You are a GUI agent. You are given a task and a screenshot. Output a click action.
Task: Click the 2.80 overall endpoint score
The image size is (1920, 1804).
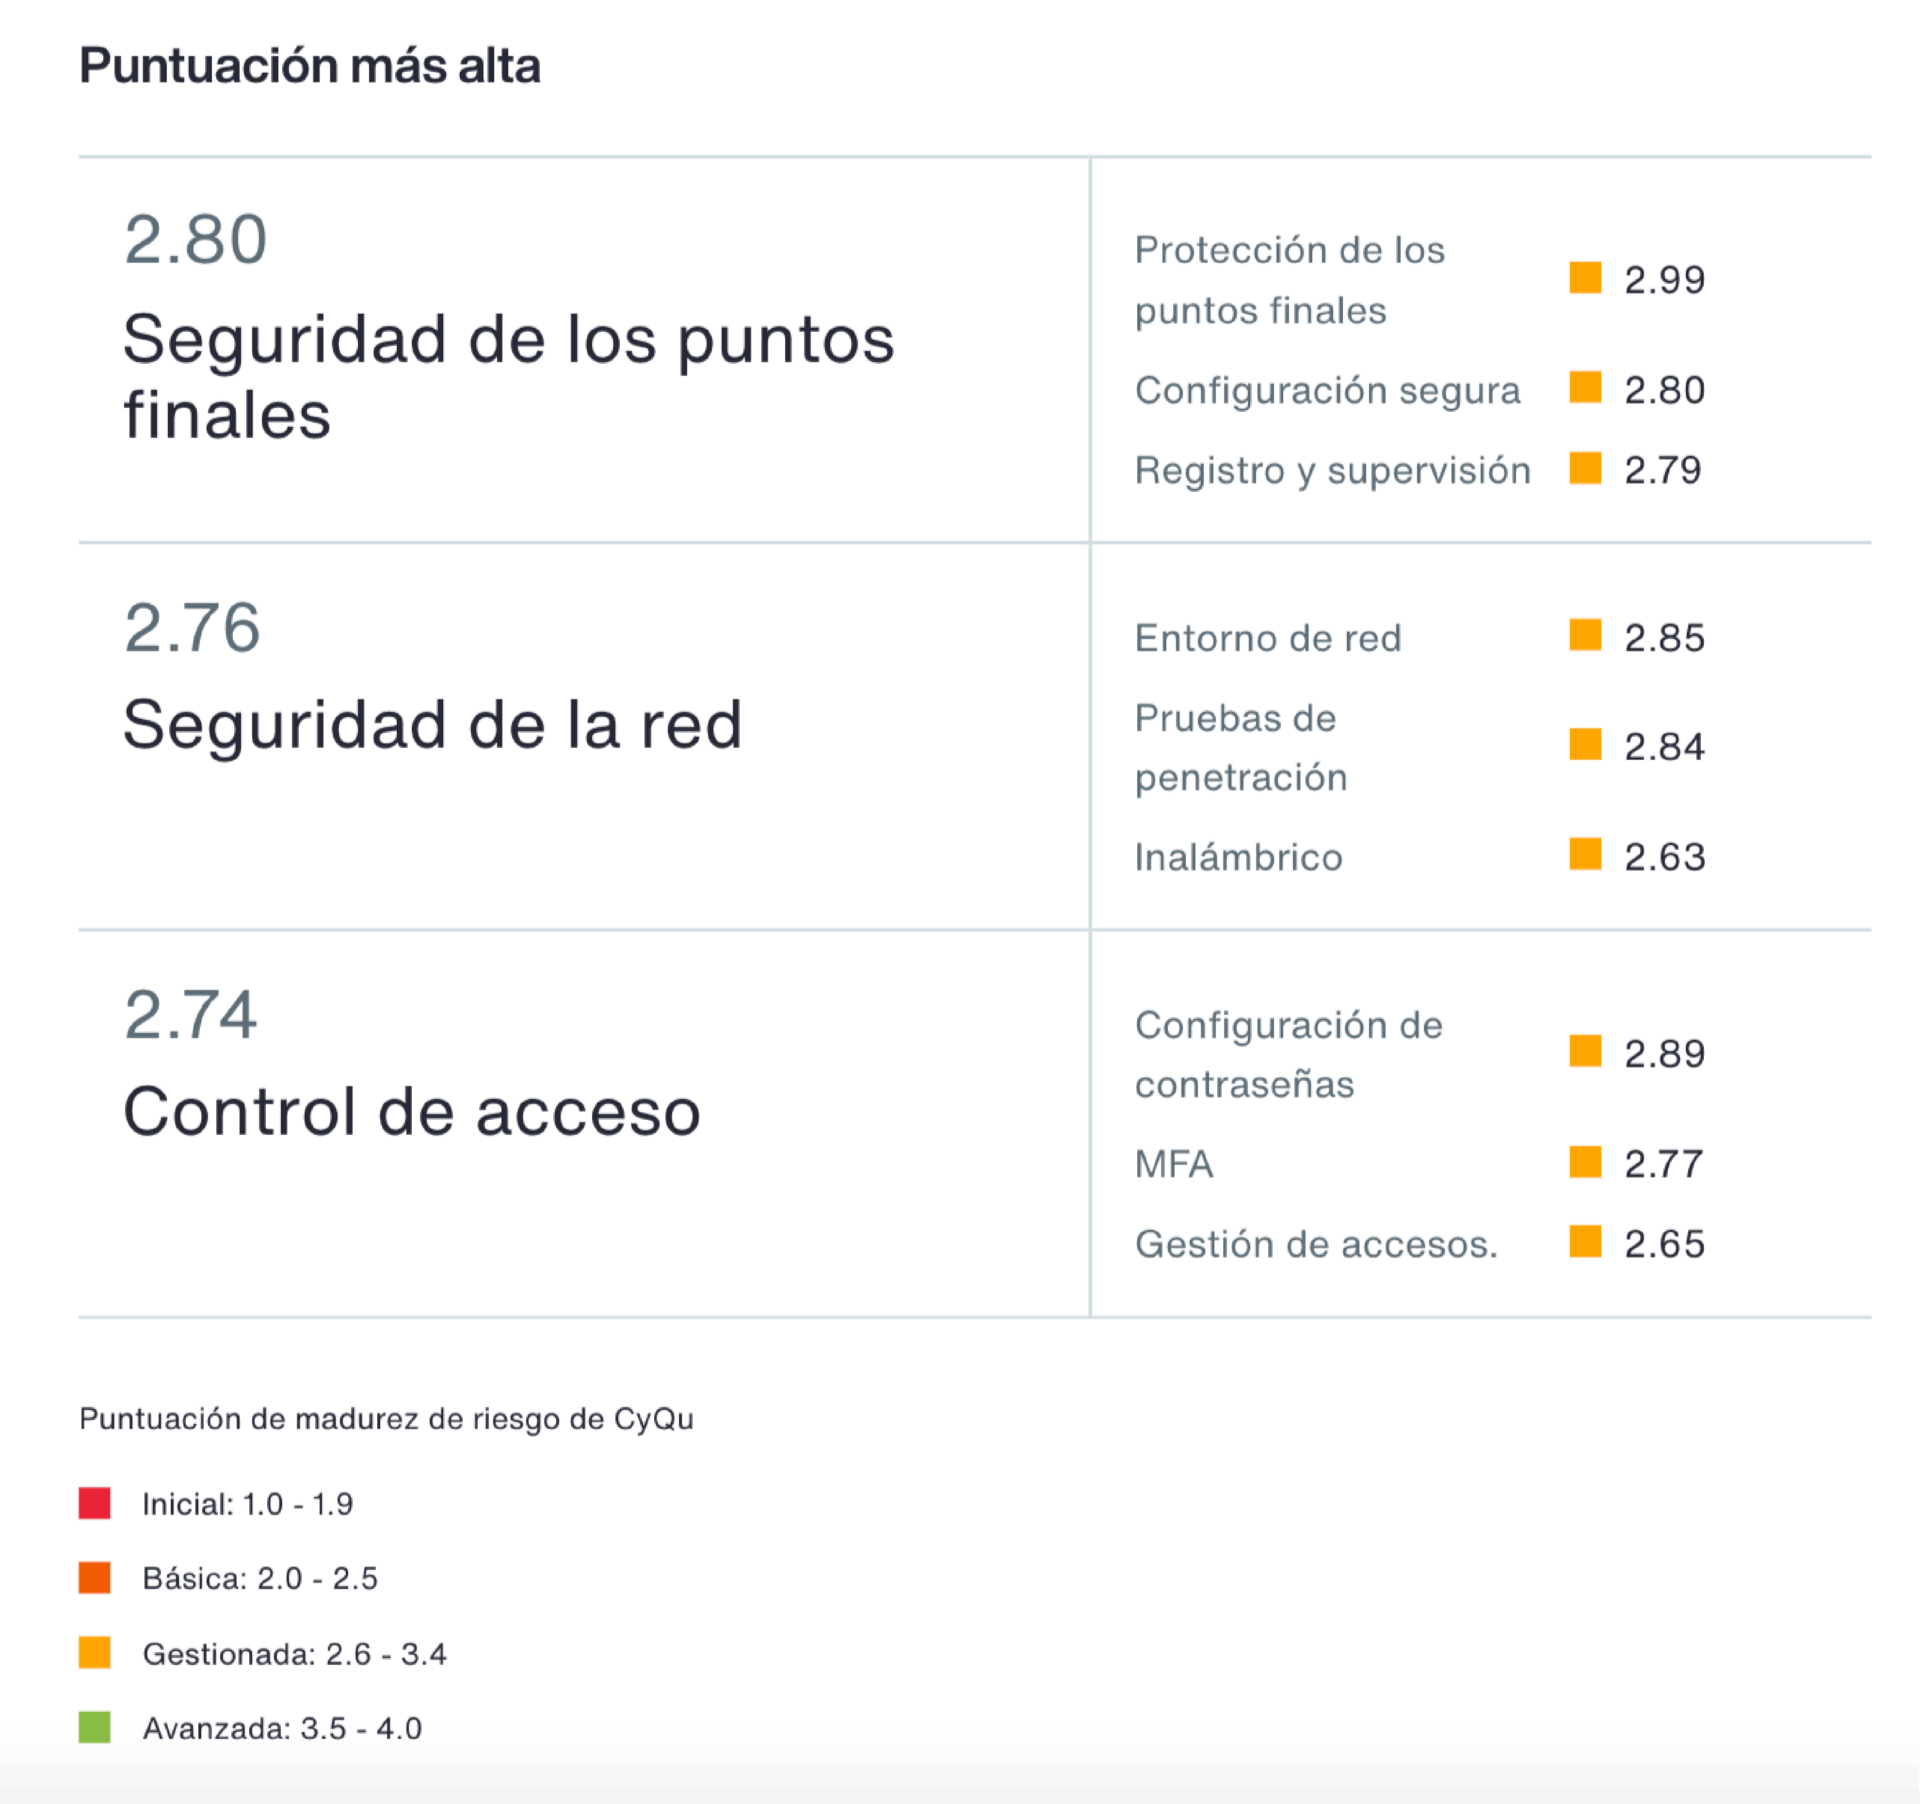(x=196, y=240)
